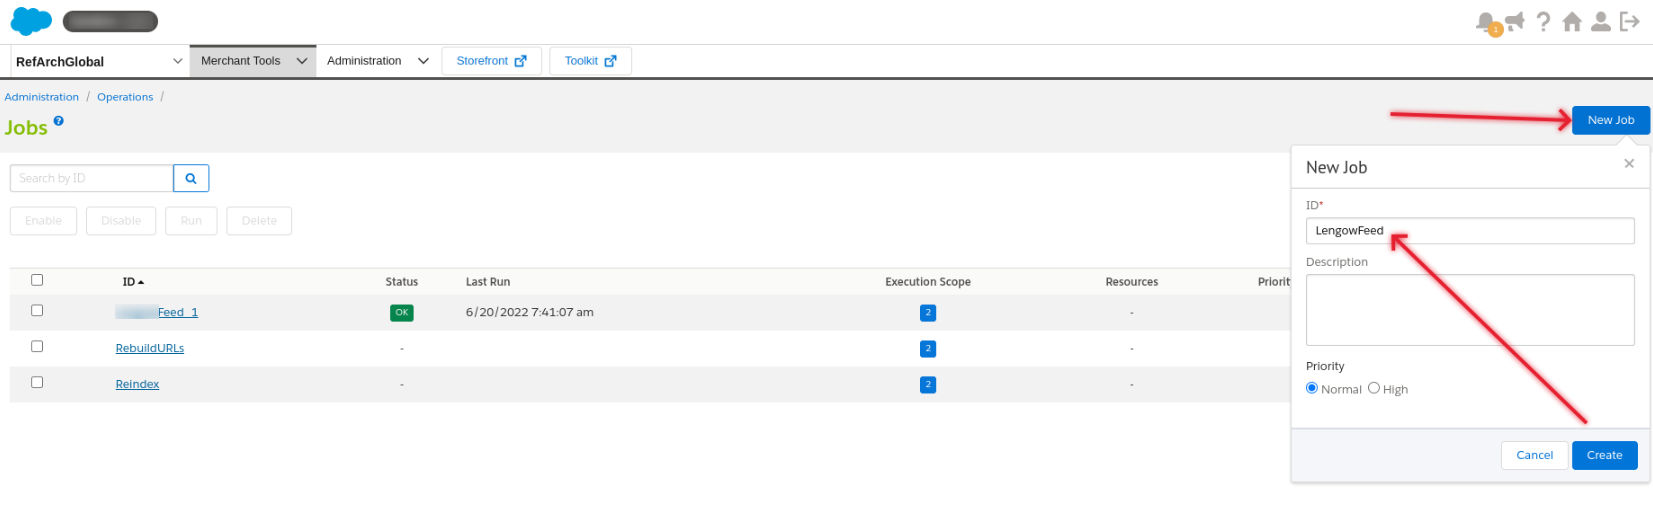Check the RebuildURLs job checkbox
The height and width of the screenshot is (515, 1653).
tap(37, 346)
